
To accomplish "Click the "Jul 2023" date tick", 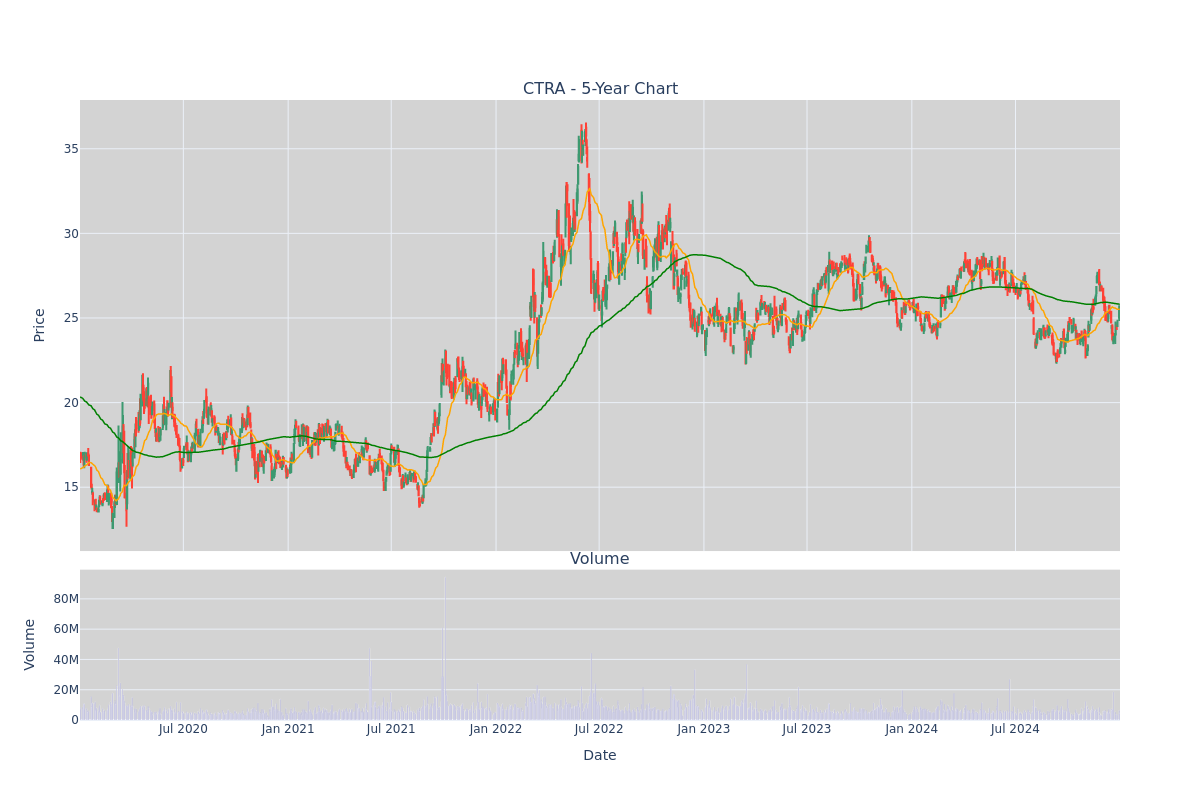I will tap(807, 729).
